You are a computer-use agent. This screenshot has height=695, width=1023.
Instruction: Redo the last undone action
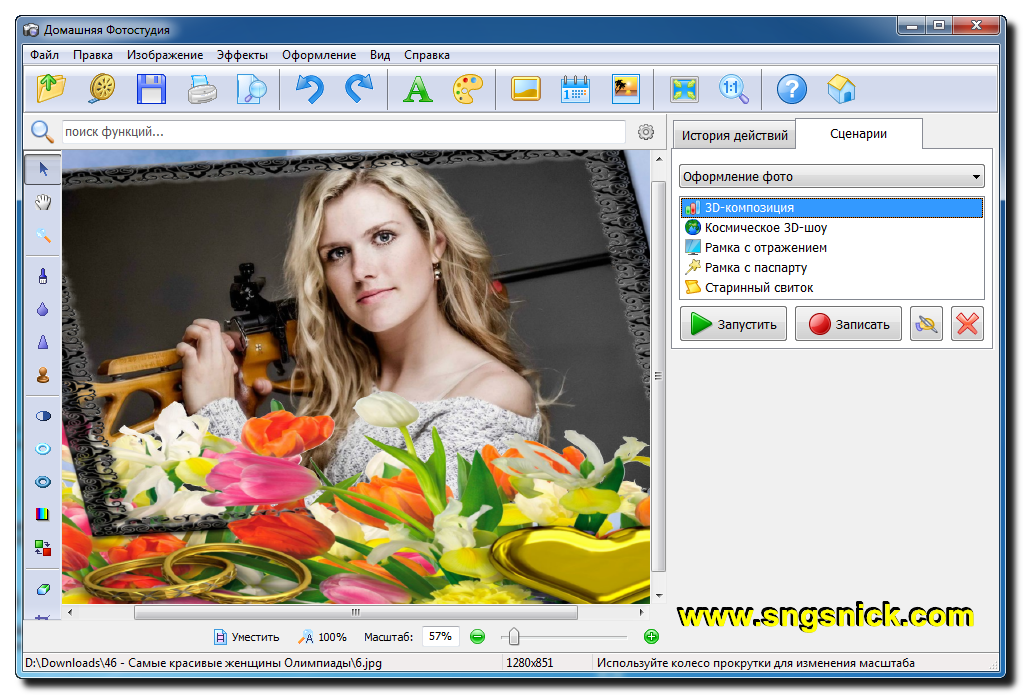click(359, 89)
